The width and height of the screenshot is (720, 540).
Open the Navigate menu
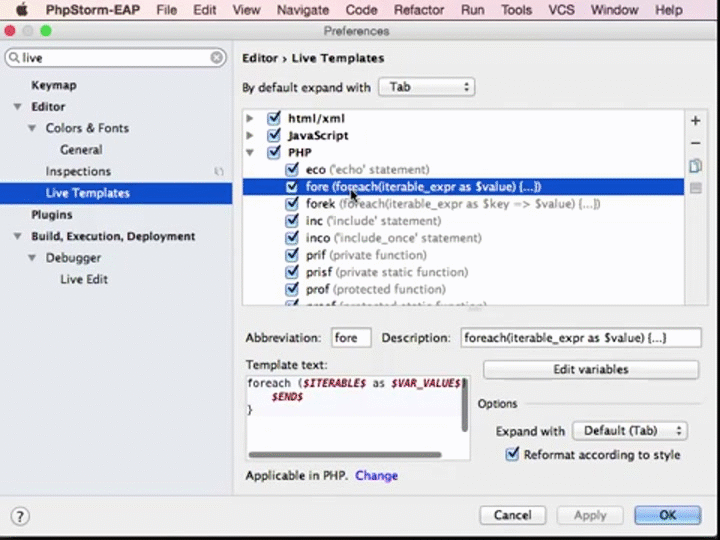[x=303, y=10]
